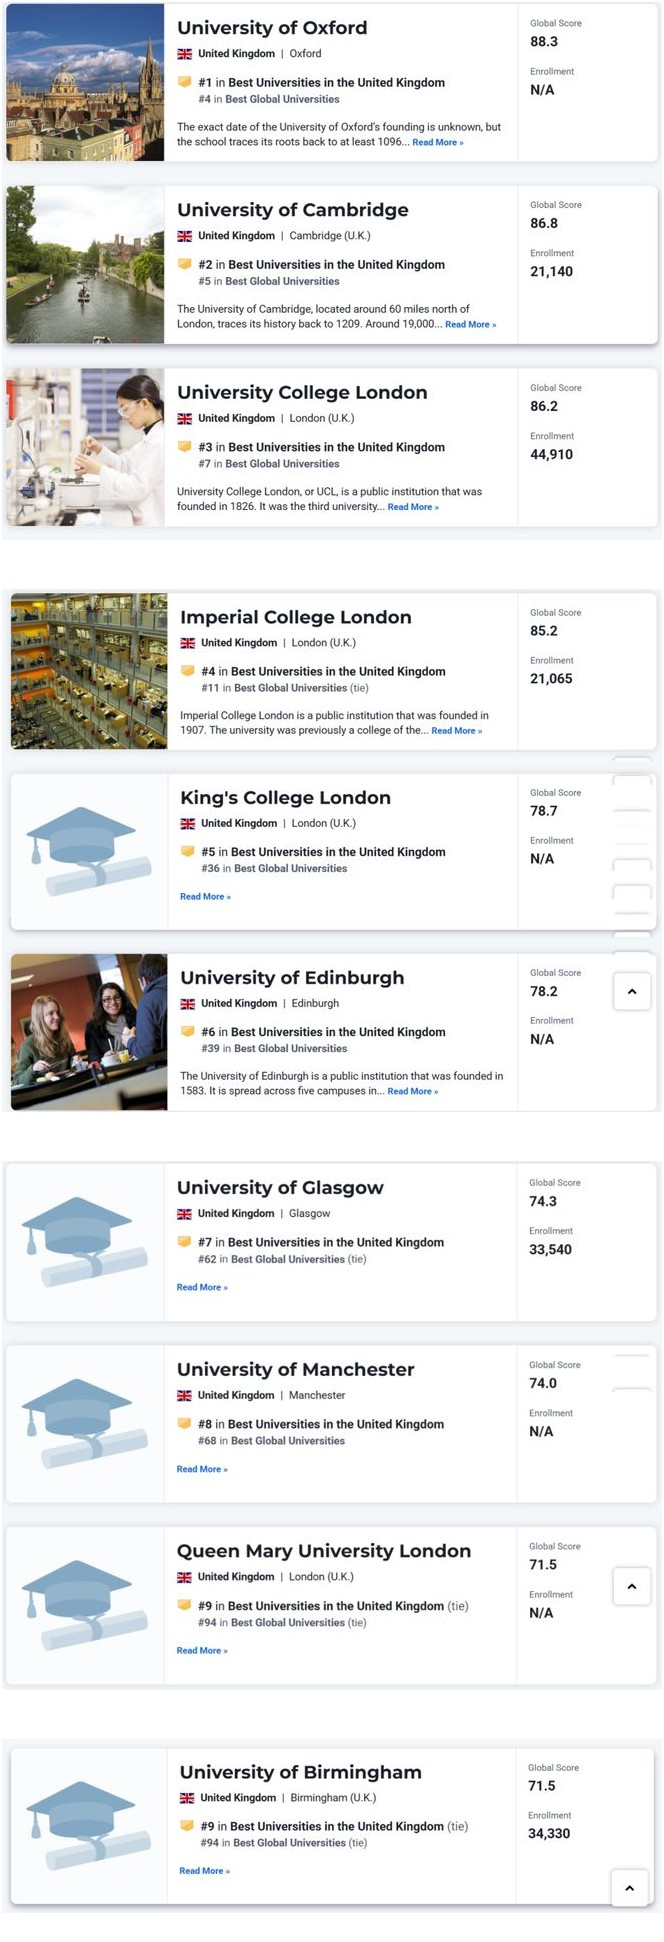Click the UK flag icon under University of Glasgow

pos(185,1214)
